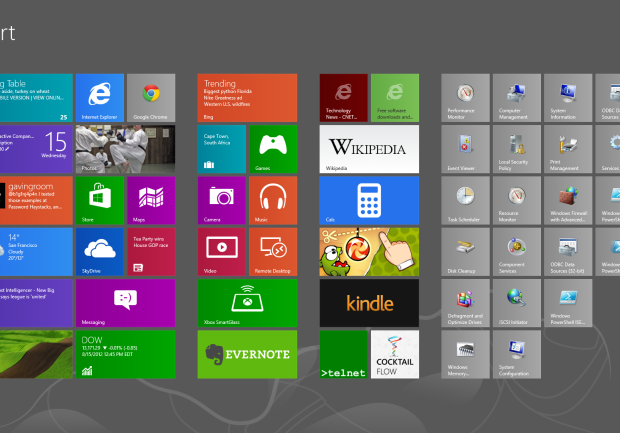The width and height of the screenshot is (620, 433).
Task: Open the Windows Store tile
Action: point(100,200)
